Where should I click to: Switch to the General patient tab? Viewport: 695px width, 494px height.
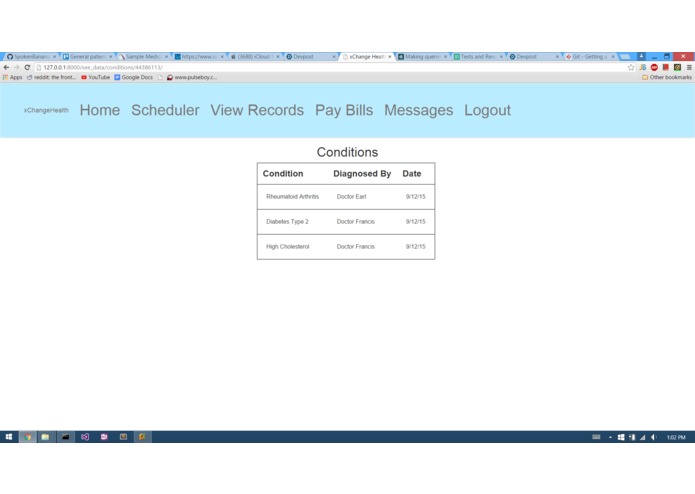[87, 57]
